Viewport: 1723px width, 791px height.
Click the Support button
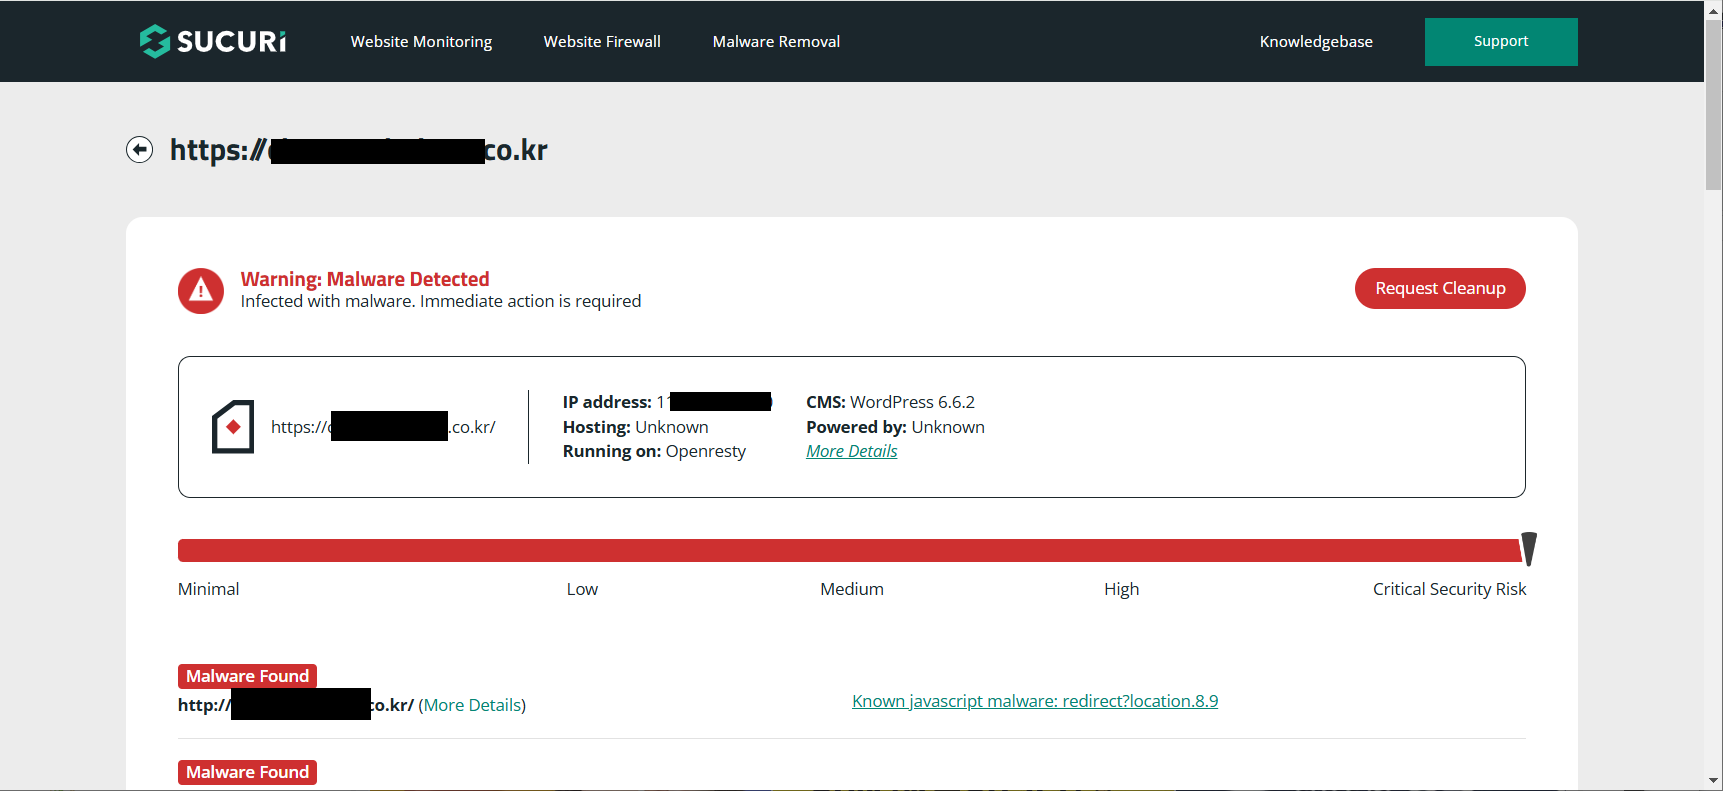(1501, 42)
